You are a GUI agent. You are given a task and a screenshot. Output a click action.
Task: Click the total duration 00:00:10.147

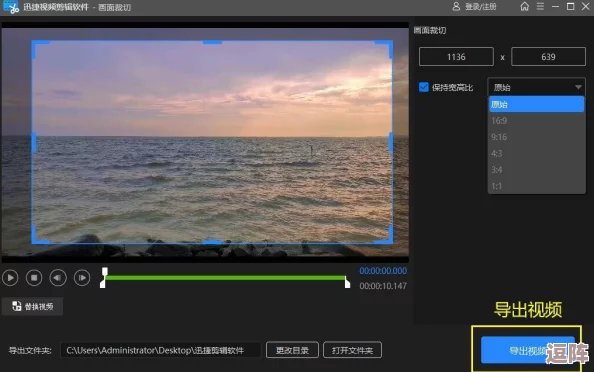[x=383, y=286]
